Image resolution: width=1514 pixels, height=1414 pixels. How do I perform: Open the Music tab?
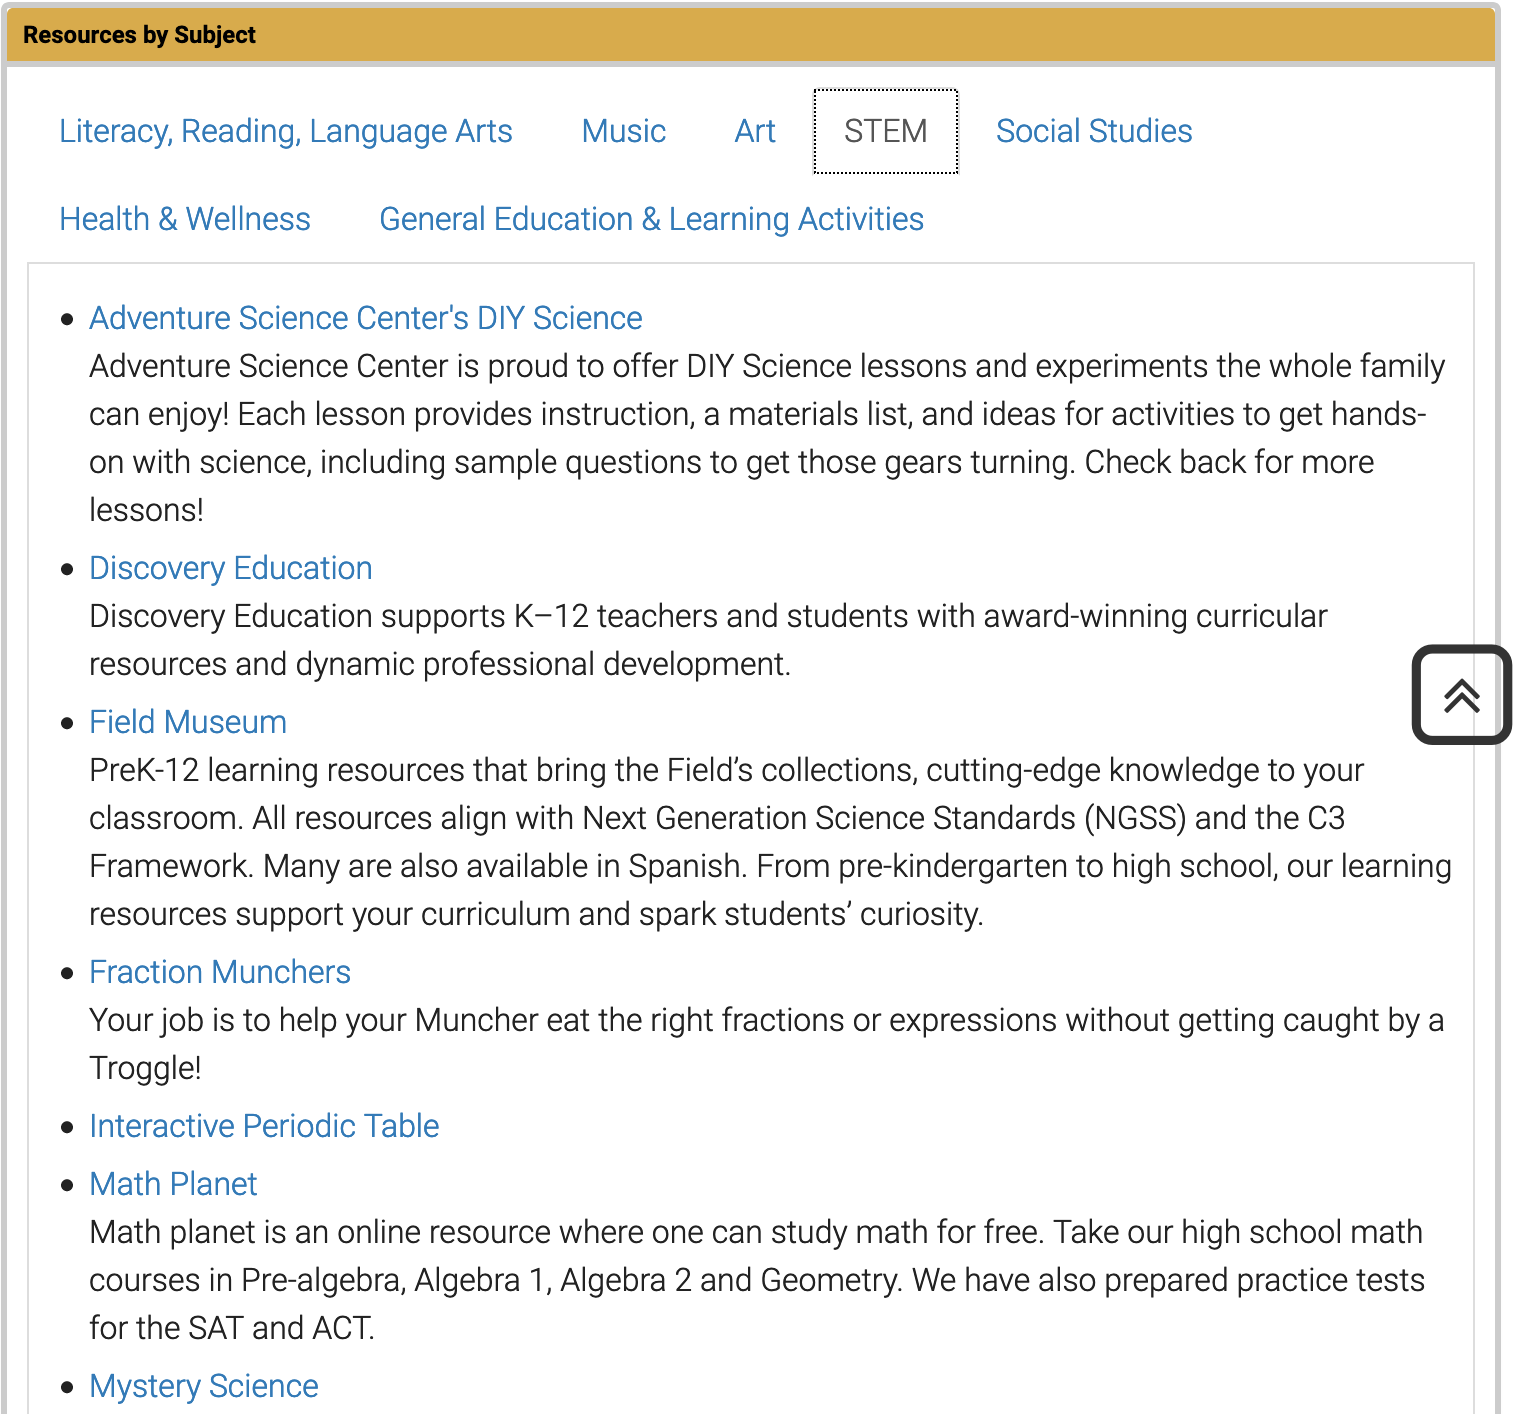pyautogui.click(x=624, y=131)
